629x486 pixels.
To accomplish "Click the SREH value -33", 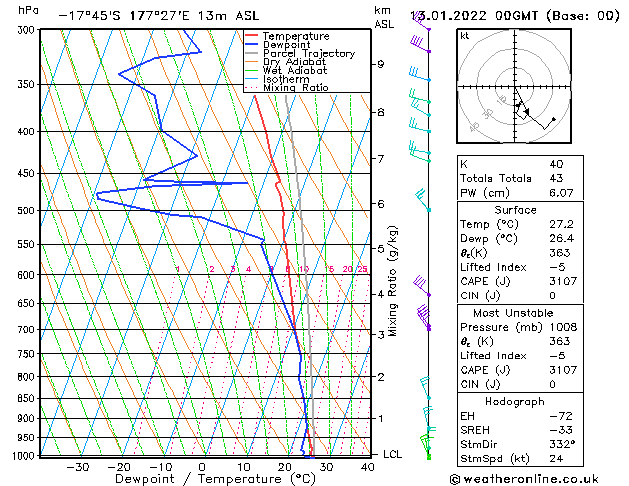I will click(x=561, y=430).
